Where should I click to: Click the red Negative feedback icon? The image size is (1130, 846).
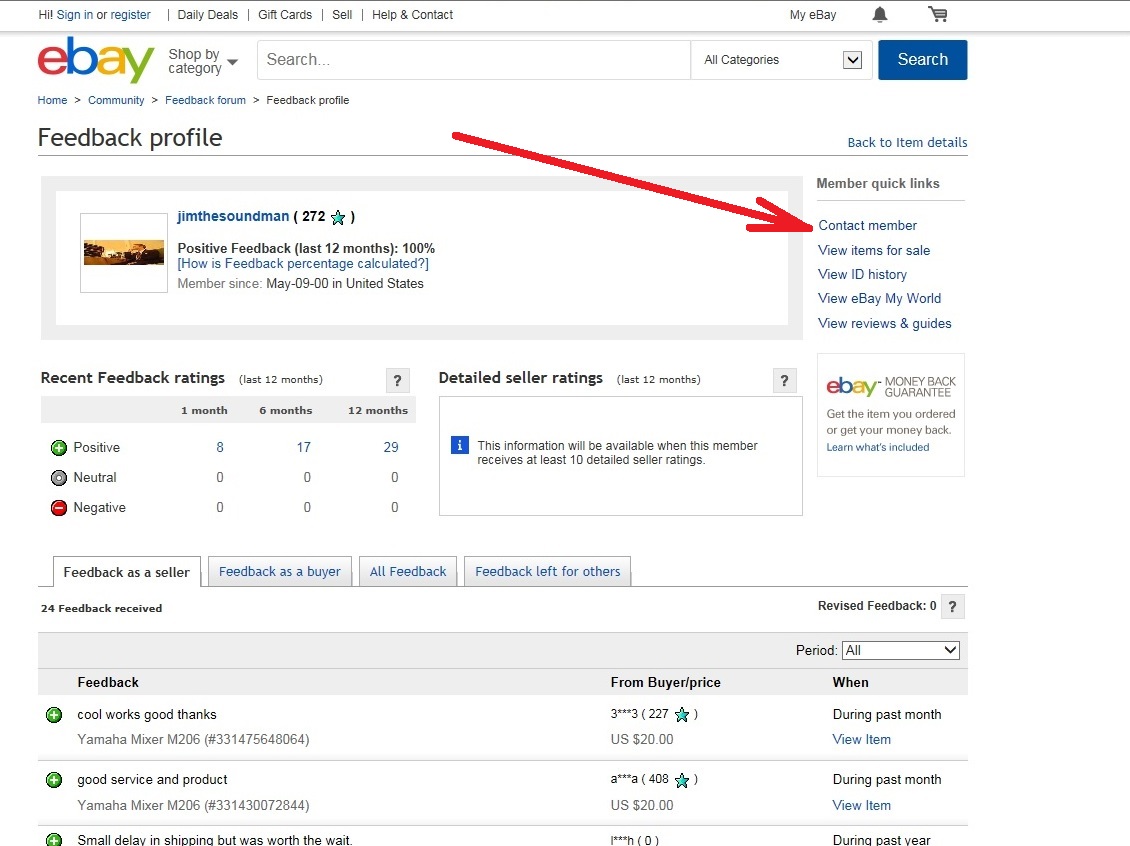click(x=59, y=508)
